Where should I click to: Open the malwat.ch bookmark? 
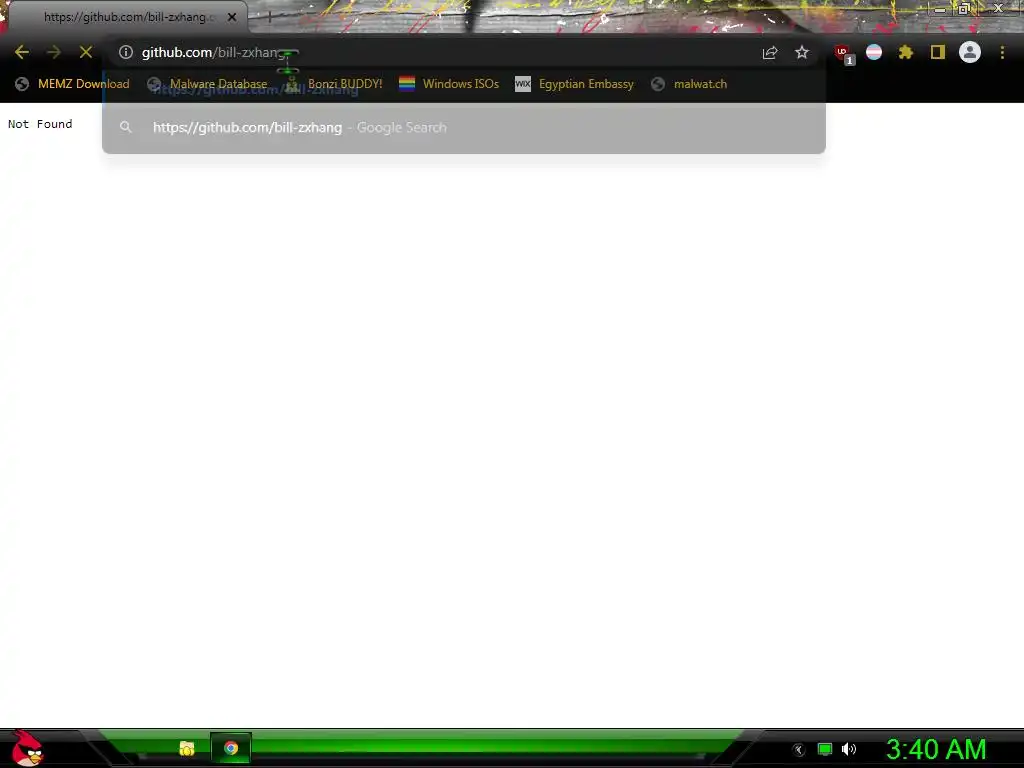point(689,84)
